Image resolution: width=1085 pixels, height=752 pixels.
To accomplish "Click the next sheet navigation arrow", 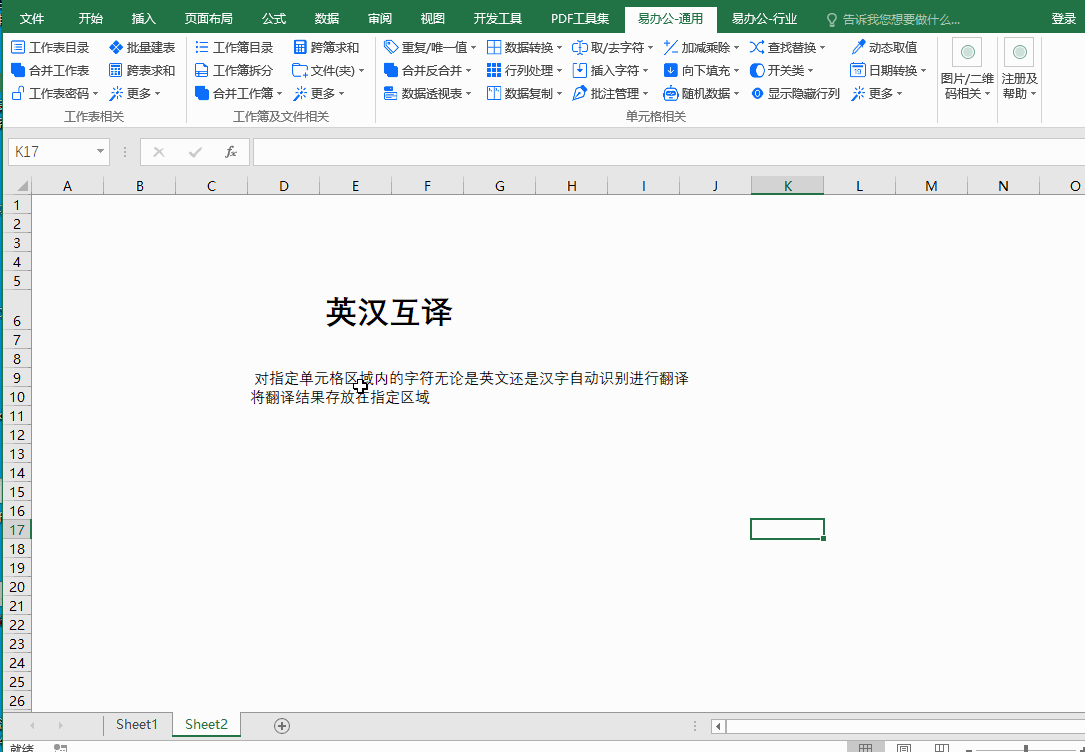I will pos(61,726).
